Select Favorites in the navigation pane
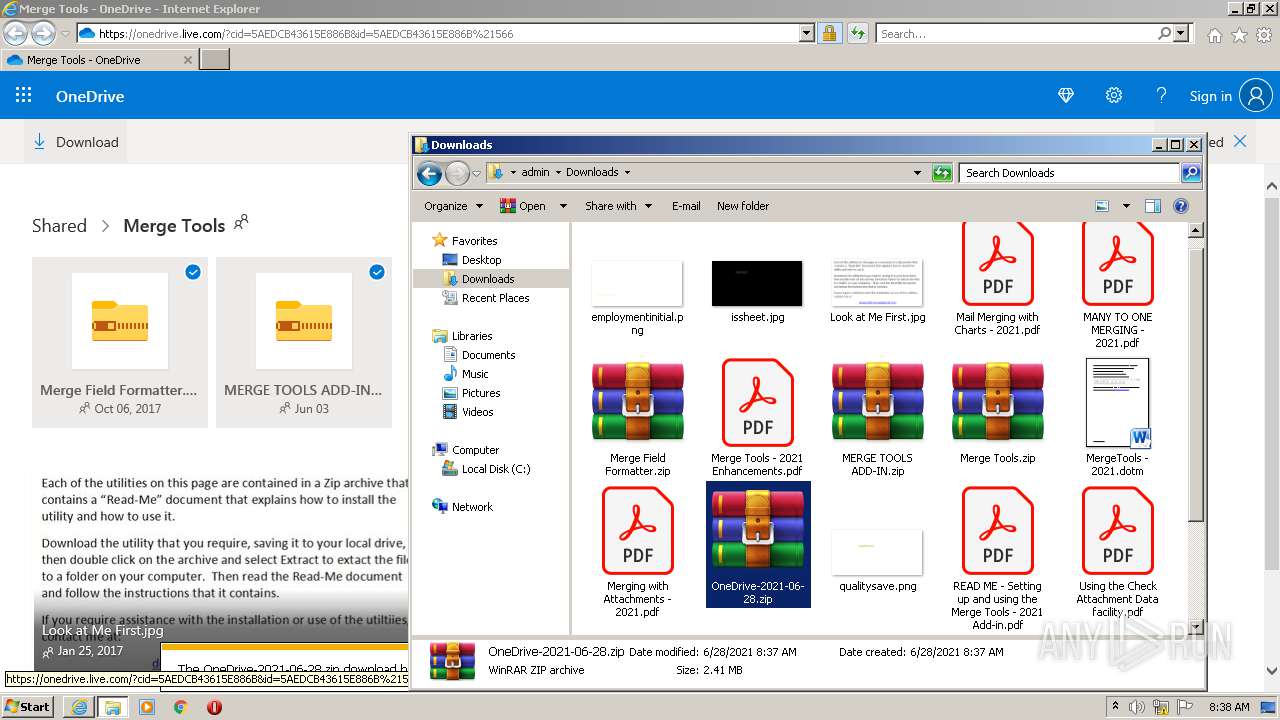This screenshot has width=1280, height=720. coord(474,241)
